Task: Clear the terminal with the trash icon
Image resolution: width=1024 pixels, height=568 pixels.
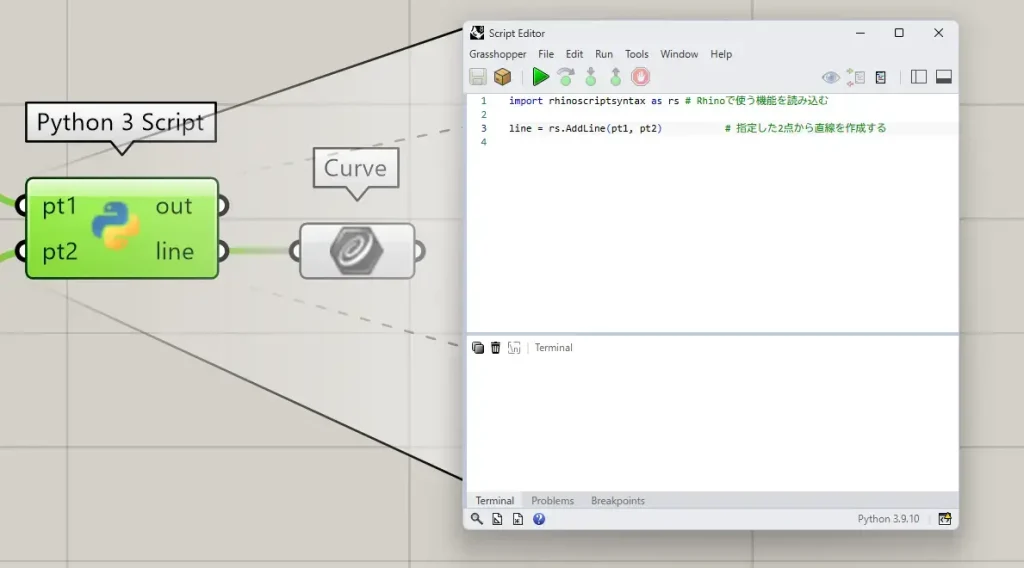Action: click(x=495, y=348)
